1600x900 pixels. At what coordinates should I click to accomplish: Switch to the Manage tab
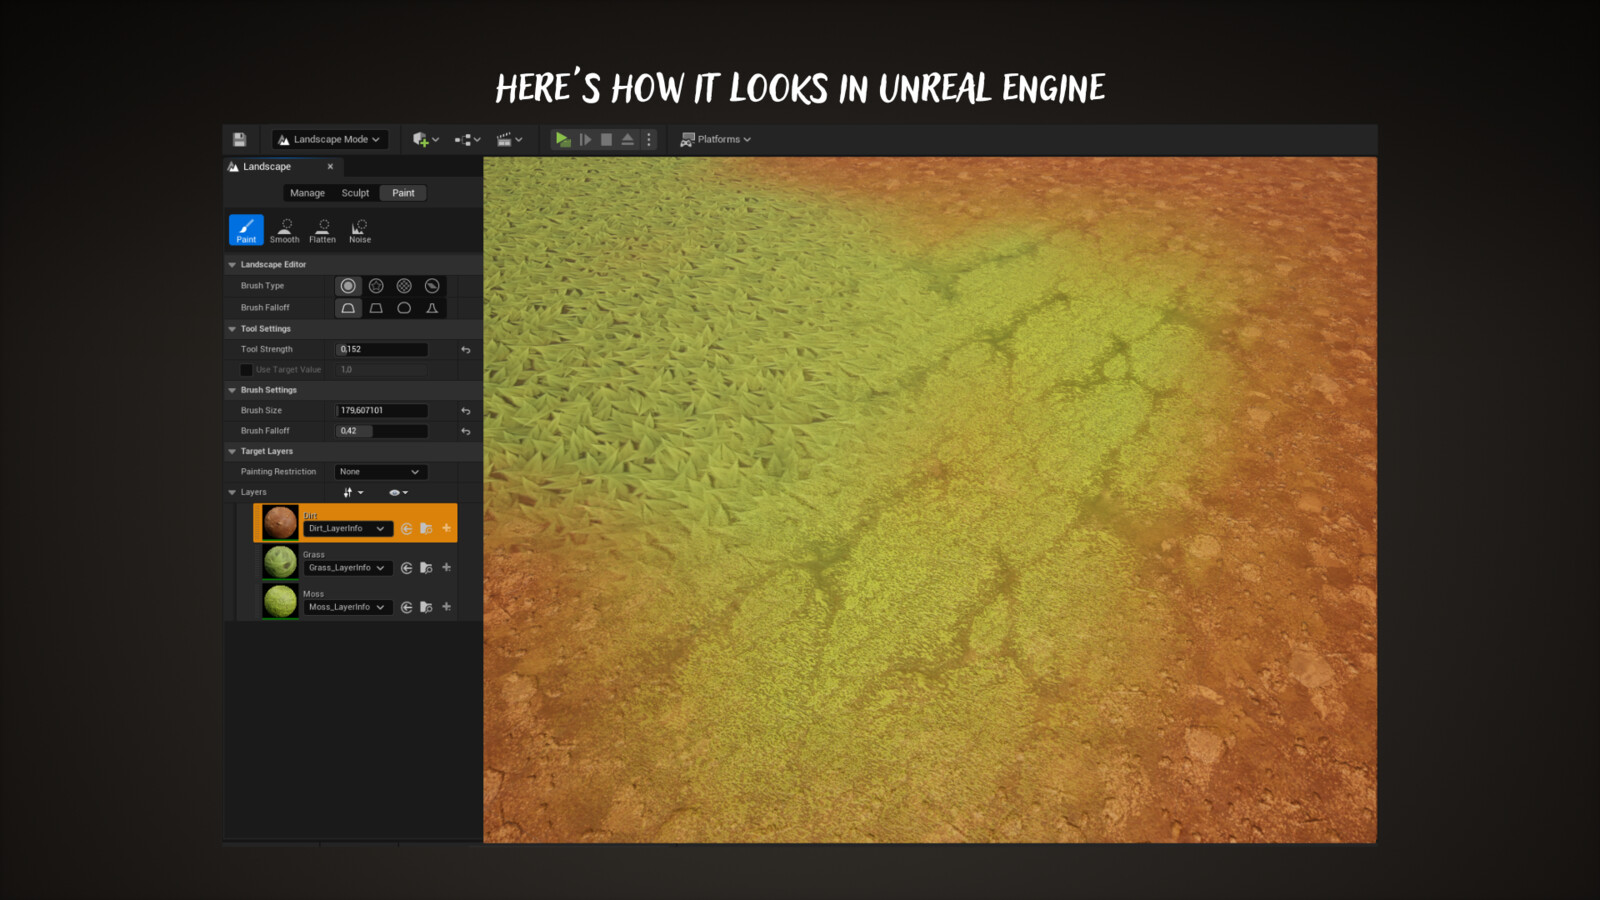click(307, 193)
